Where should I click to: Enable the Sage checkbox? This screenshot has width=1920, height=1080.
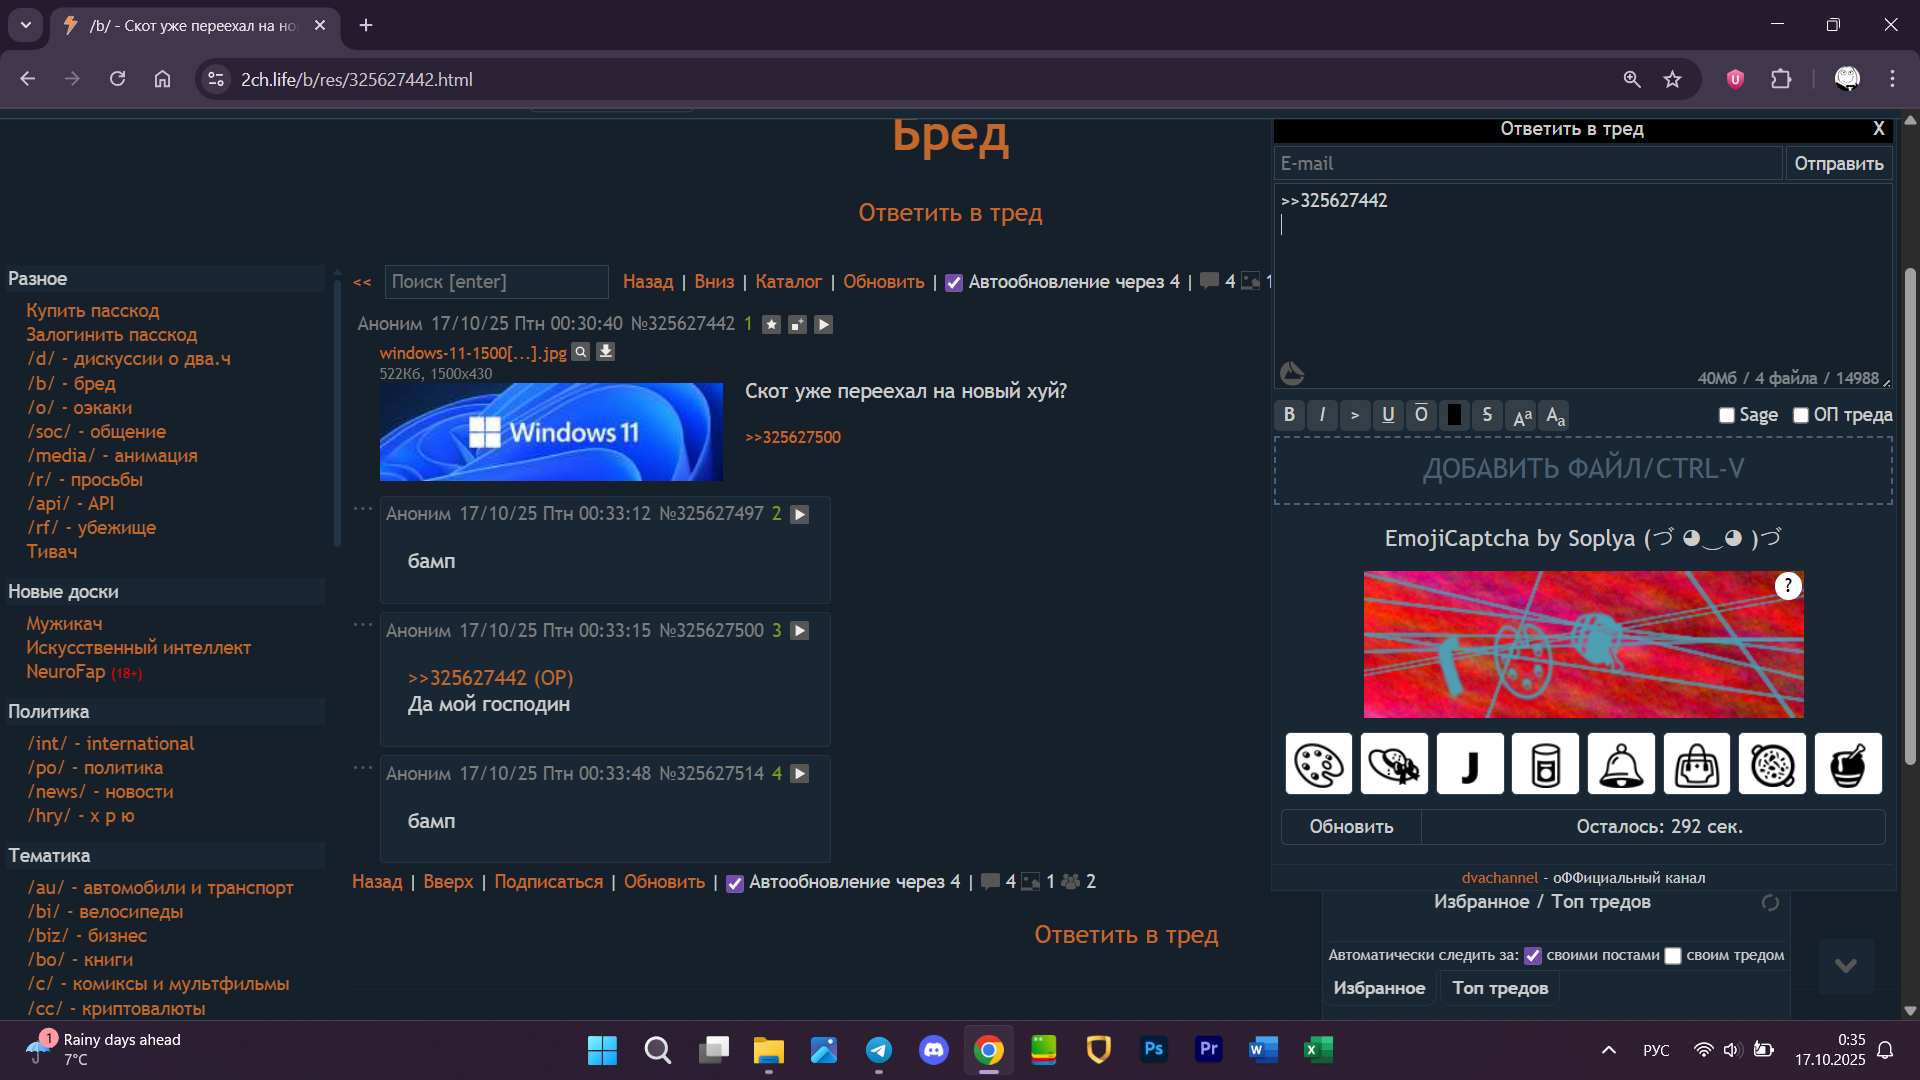1726,415
